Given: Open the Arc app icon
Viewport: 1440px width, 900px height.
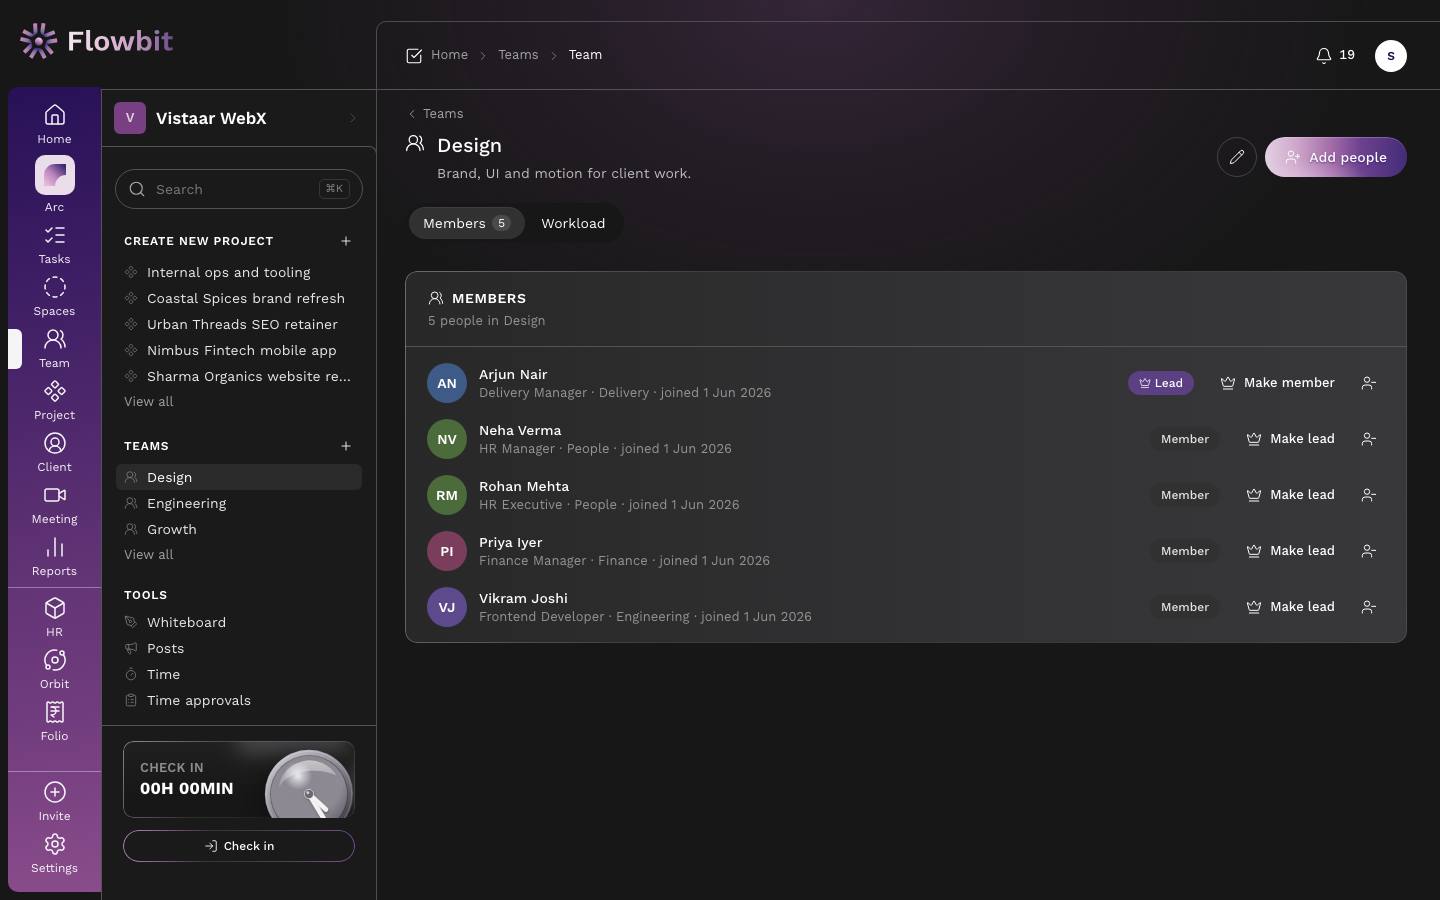Looking at the screenshot, I should pyautogui.click(x=54, y=175).
